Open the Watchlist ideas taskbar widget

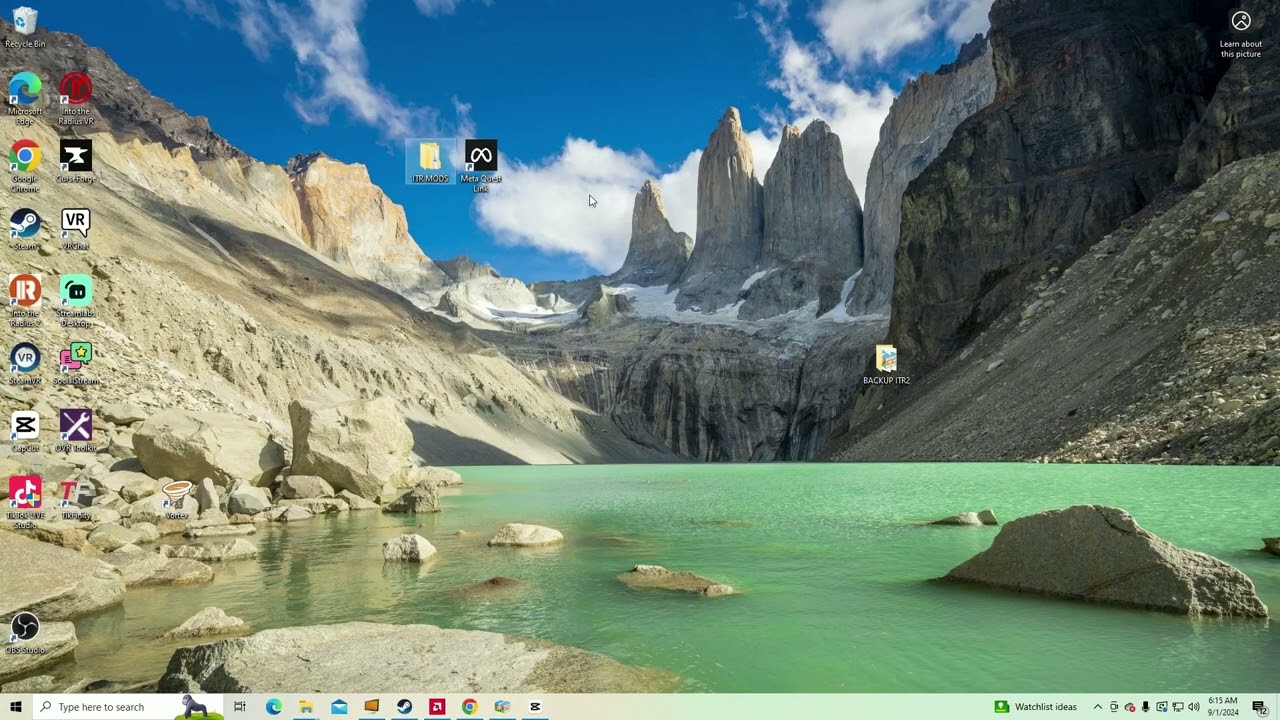point(1036,707)
